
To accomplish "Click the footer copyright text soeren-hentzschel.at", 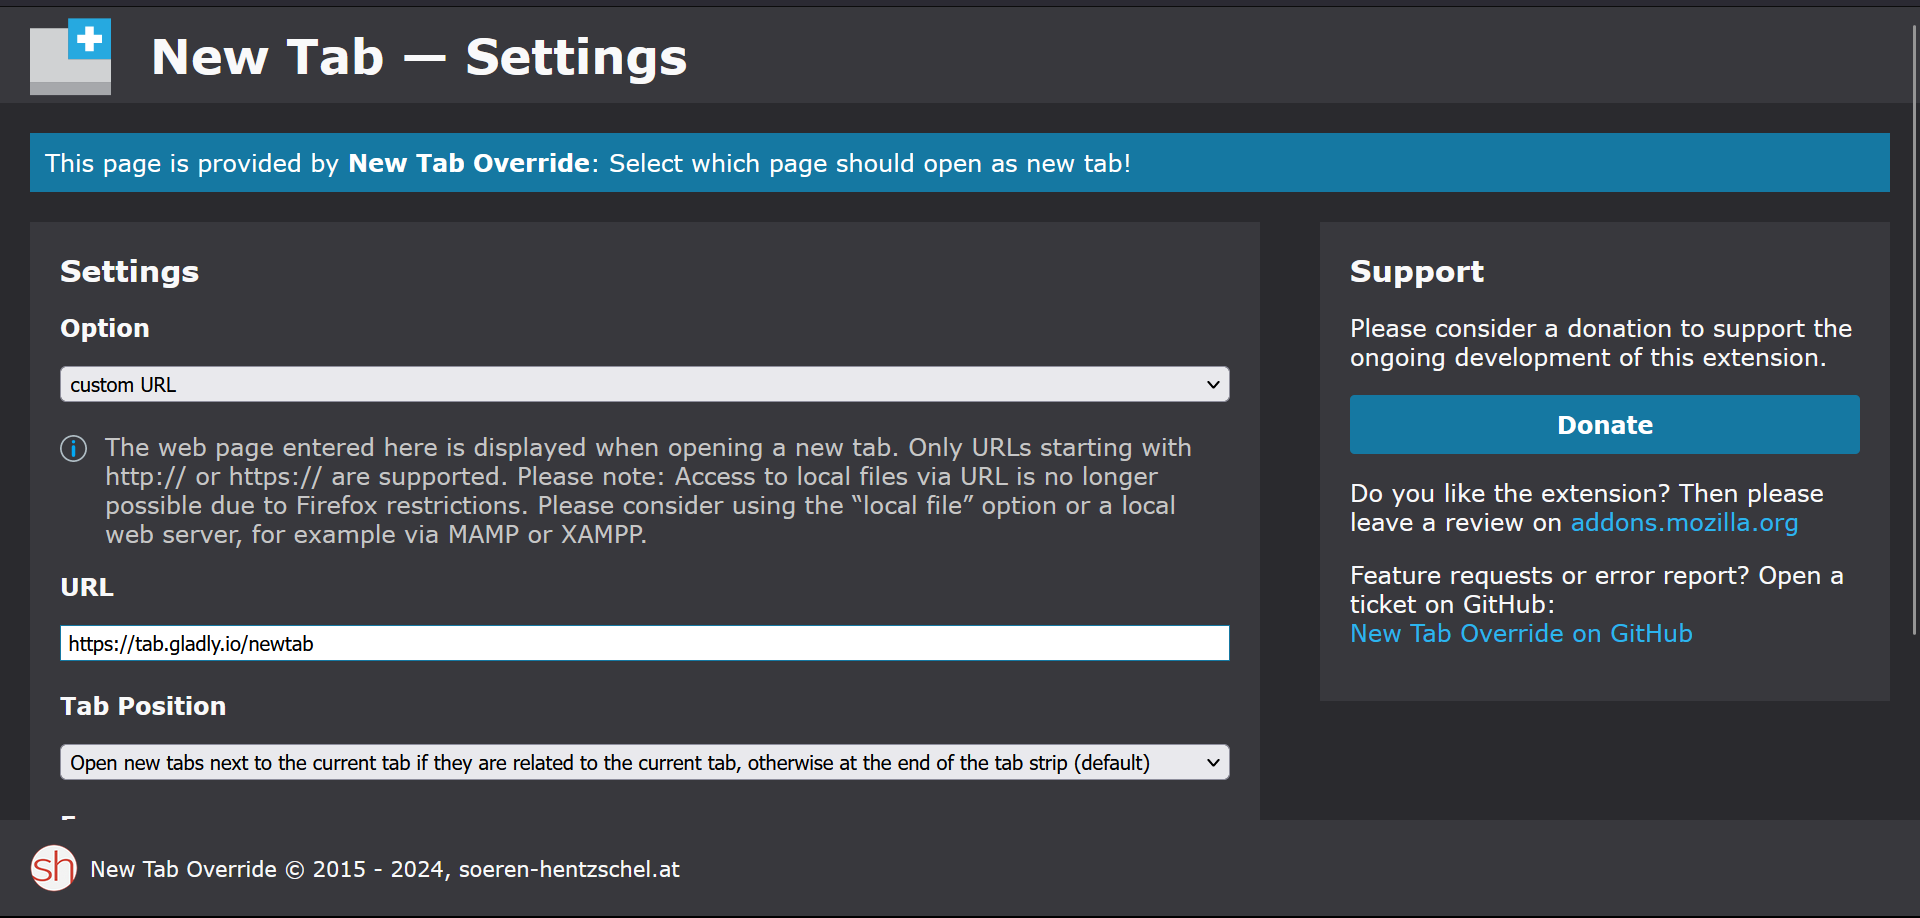I will (385, 870).
